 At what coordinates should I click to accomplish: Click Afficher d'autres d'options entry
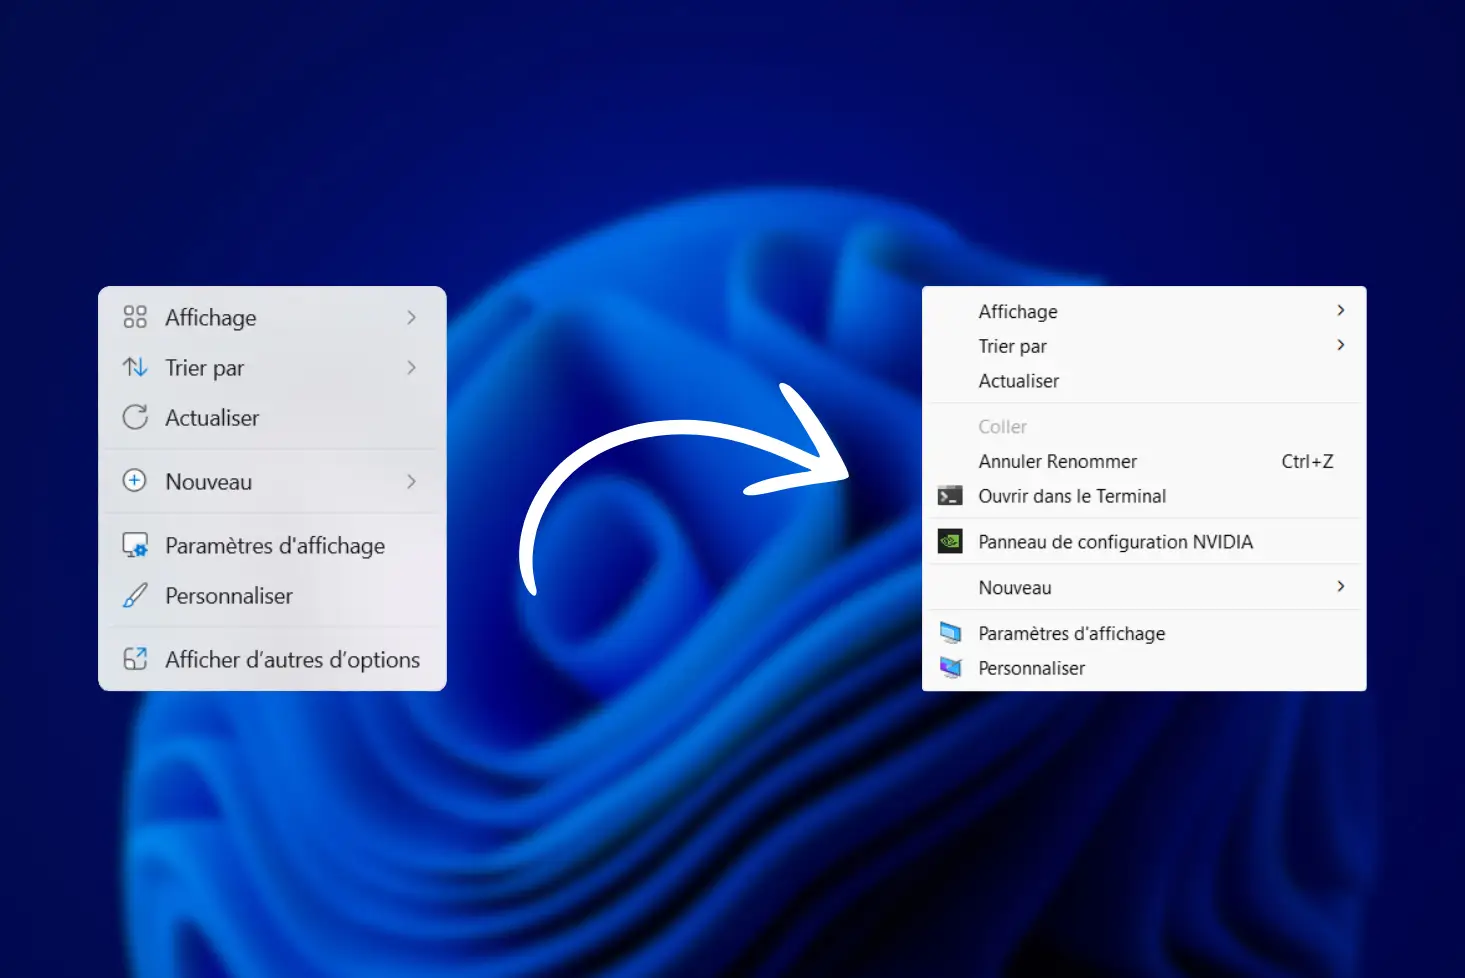292,660
